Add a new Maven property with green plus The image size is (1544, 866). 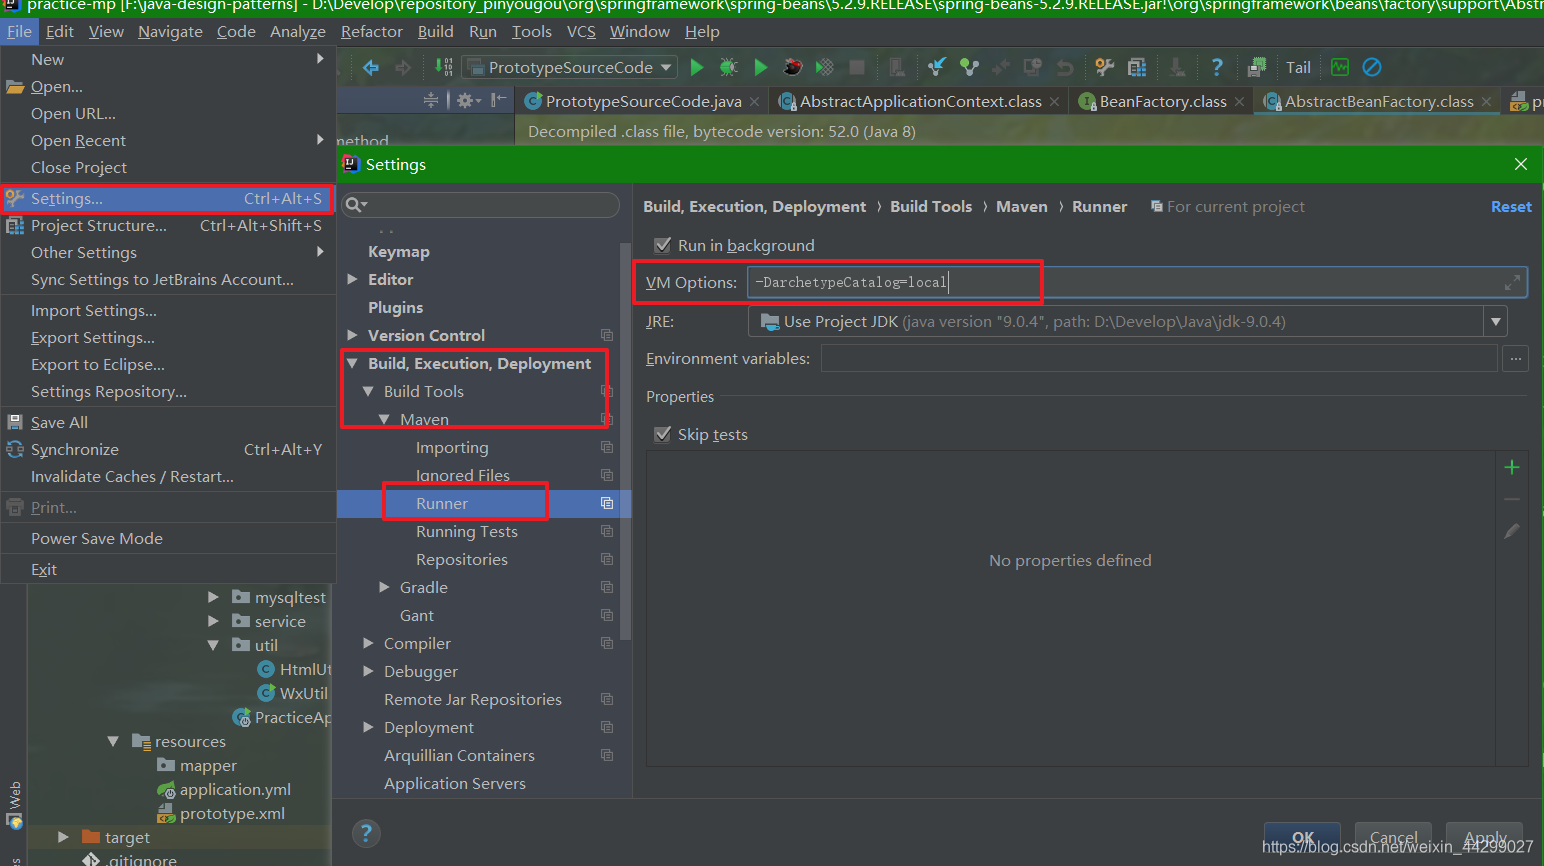coord(1512,466)
